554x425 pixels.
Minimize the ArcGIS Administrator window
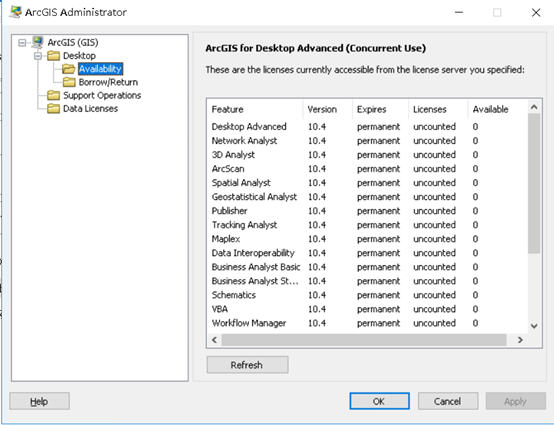(x=459, y=12)
